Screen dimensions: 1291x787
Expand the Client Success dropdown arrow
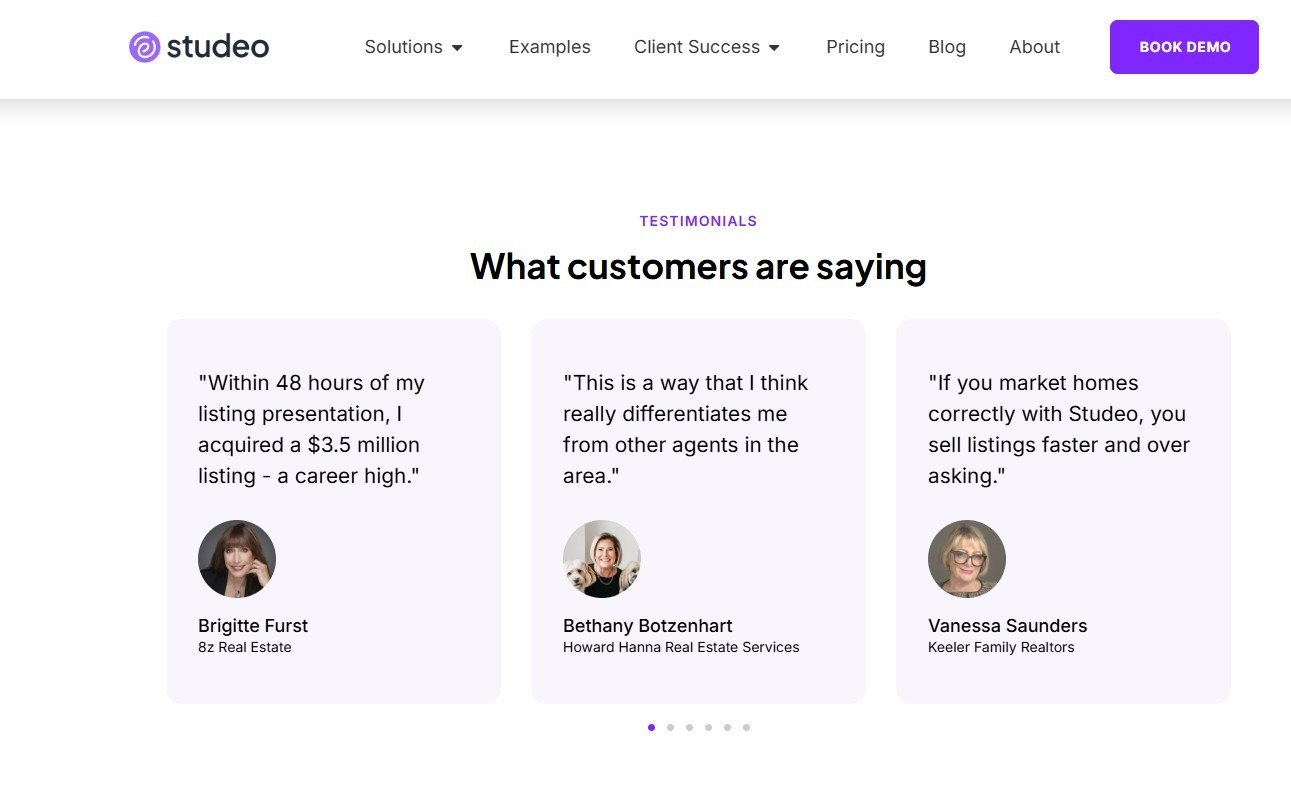[x=774, y=48]
